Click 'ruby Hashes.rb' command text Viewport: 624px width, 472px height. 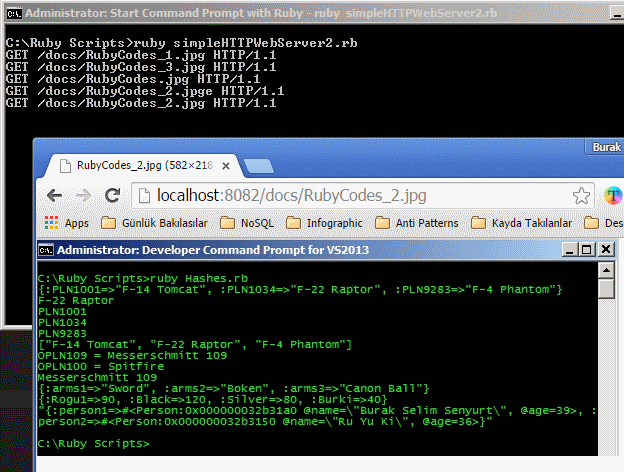click(199, 278)
